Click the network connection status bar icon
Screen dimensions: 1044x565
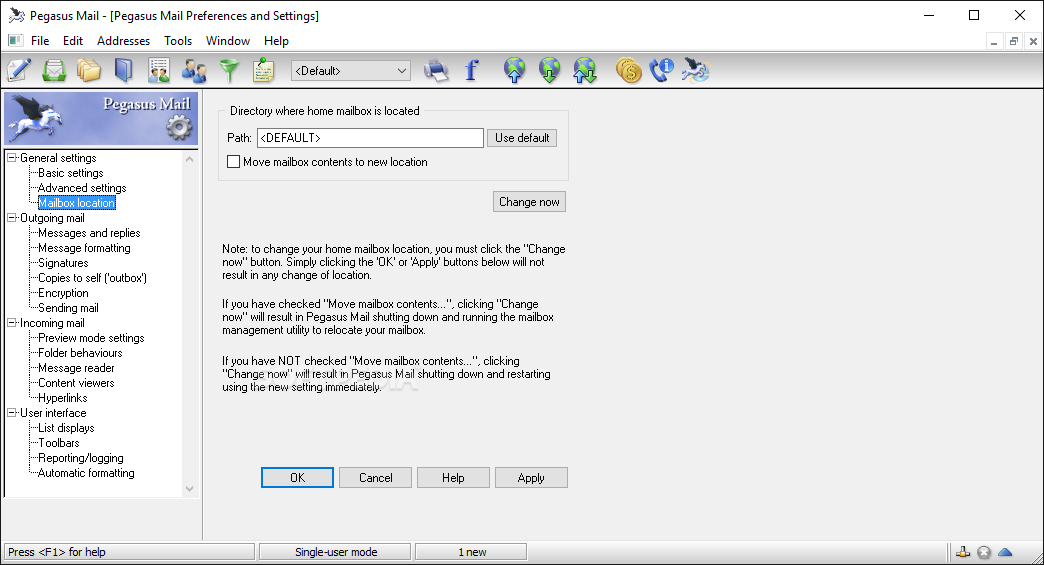[963, 552]
